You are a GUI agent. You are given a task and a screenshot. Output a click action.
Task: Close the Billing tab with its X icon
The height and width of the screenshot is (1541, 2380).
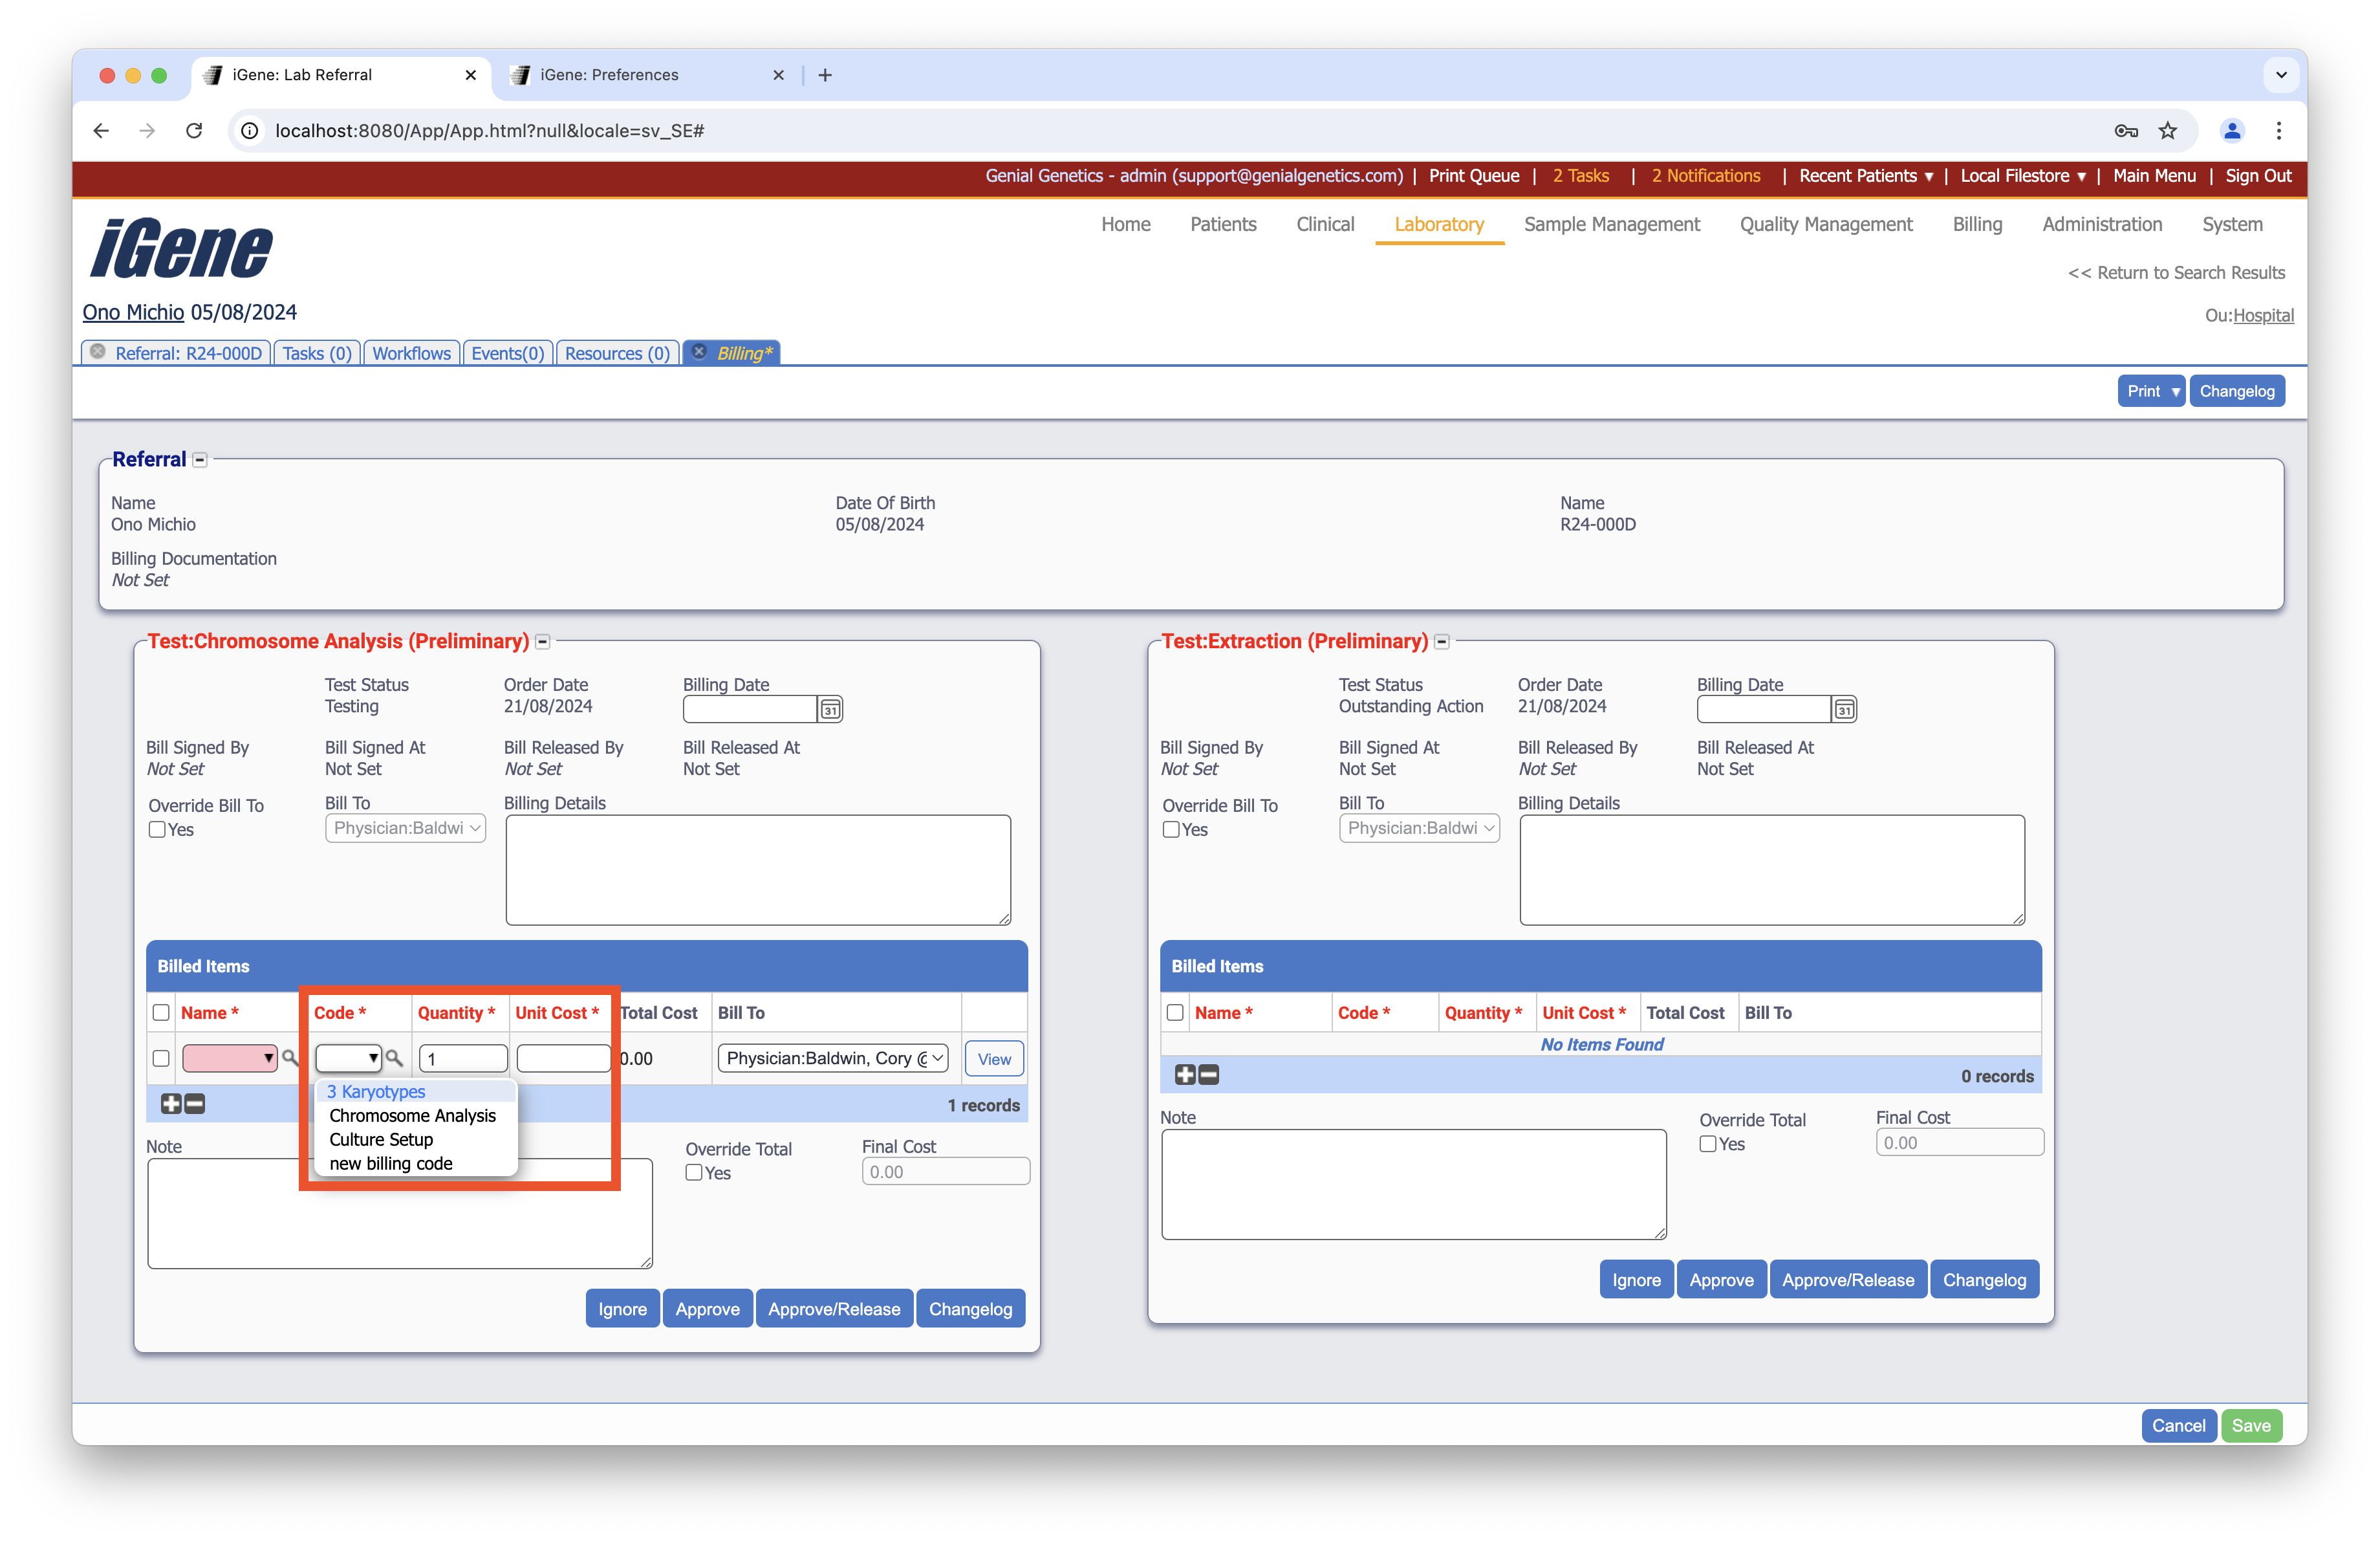point(700,352)
